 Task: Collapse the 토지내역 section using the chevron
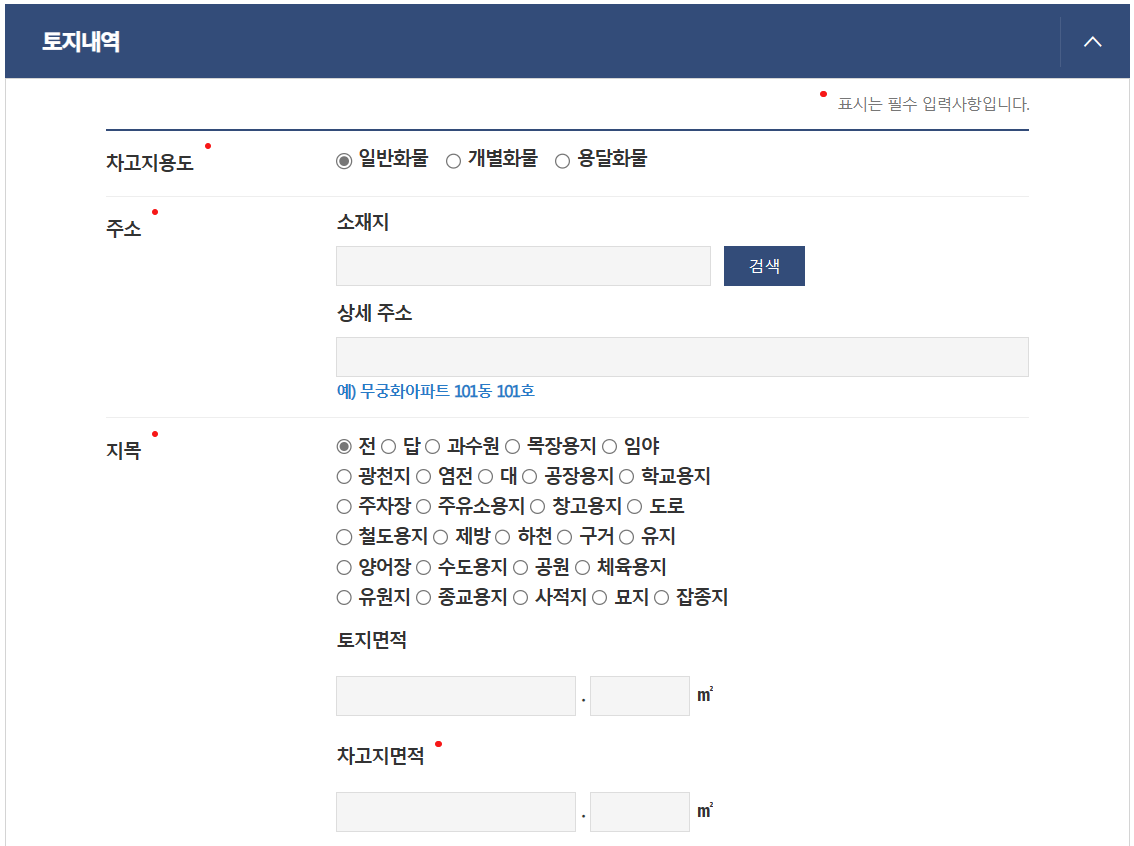pos(1092,42)
